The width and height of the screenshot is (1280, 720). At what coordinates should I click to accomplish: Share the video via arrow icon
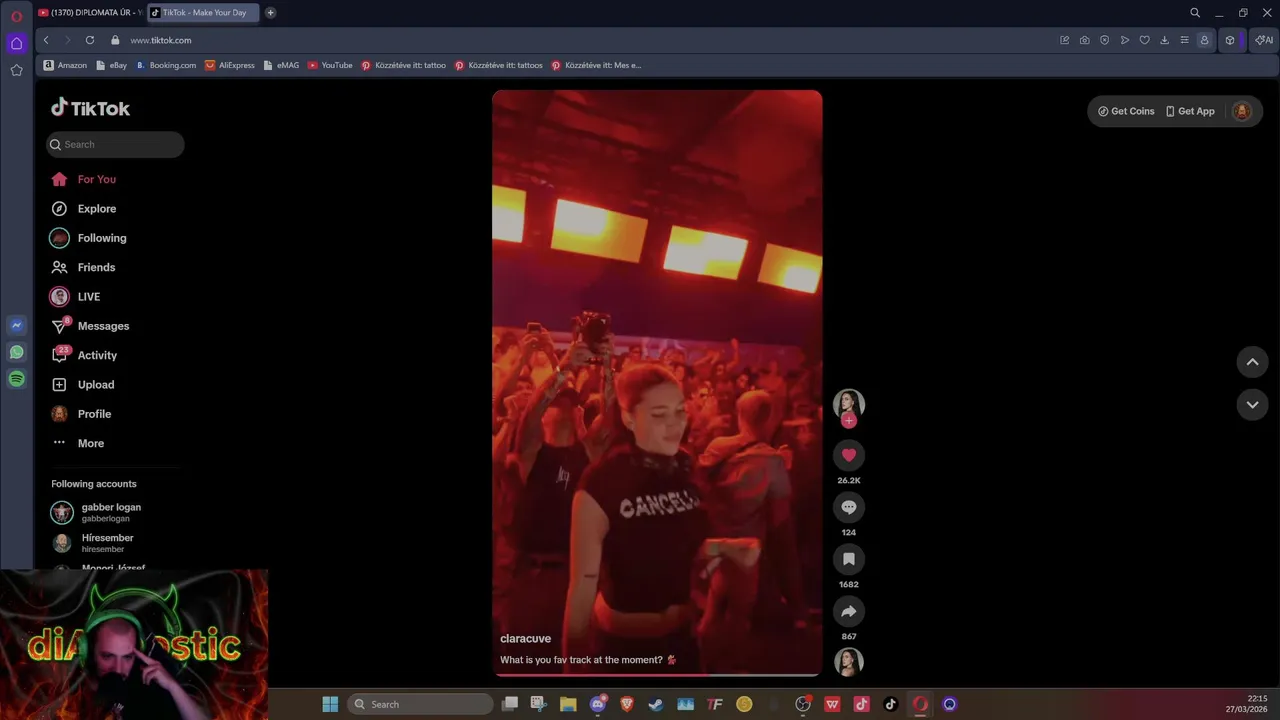(849, 611)
